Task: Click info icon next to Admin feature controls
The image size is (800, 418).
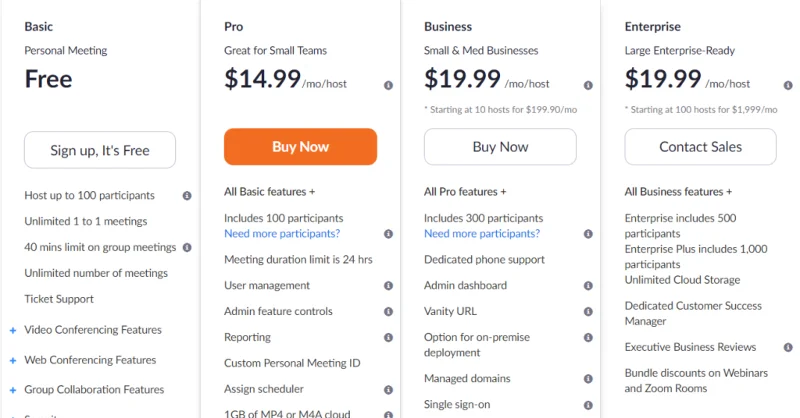Action: pos(388,312)
